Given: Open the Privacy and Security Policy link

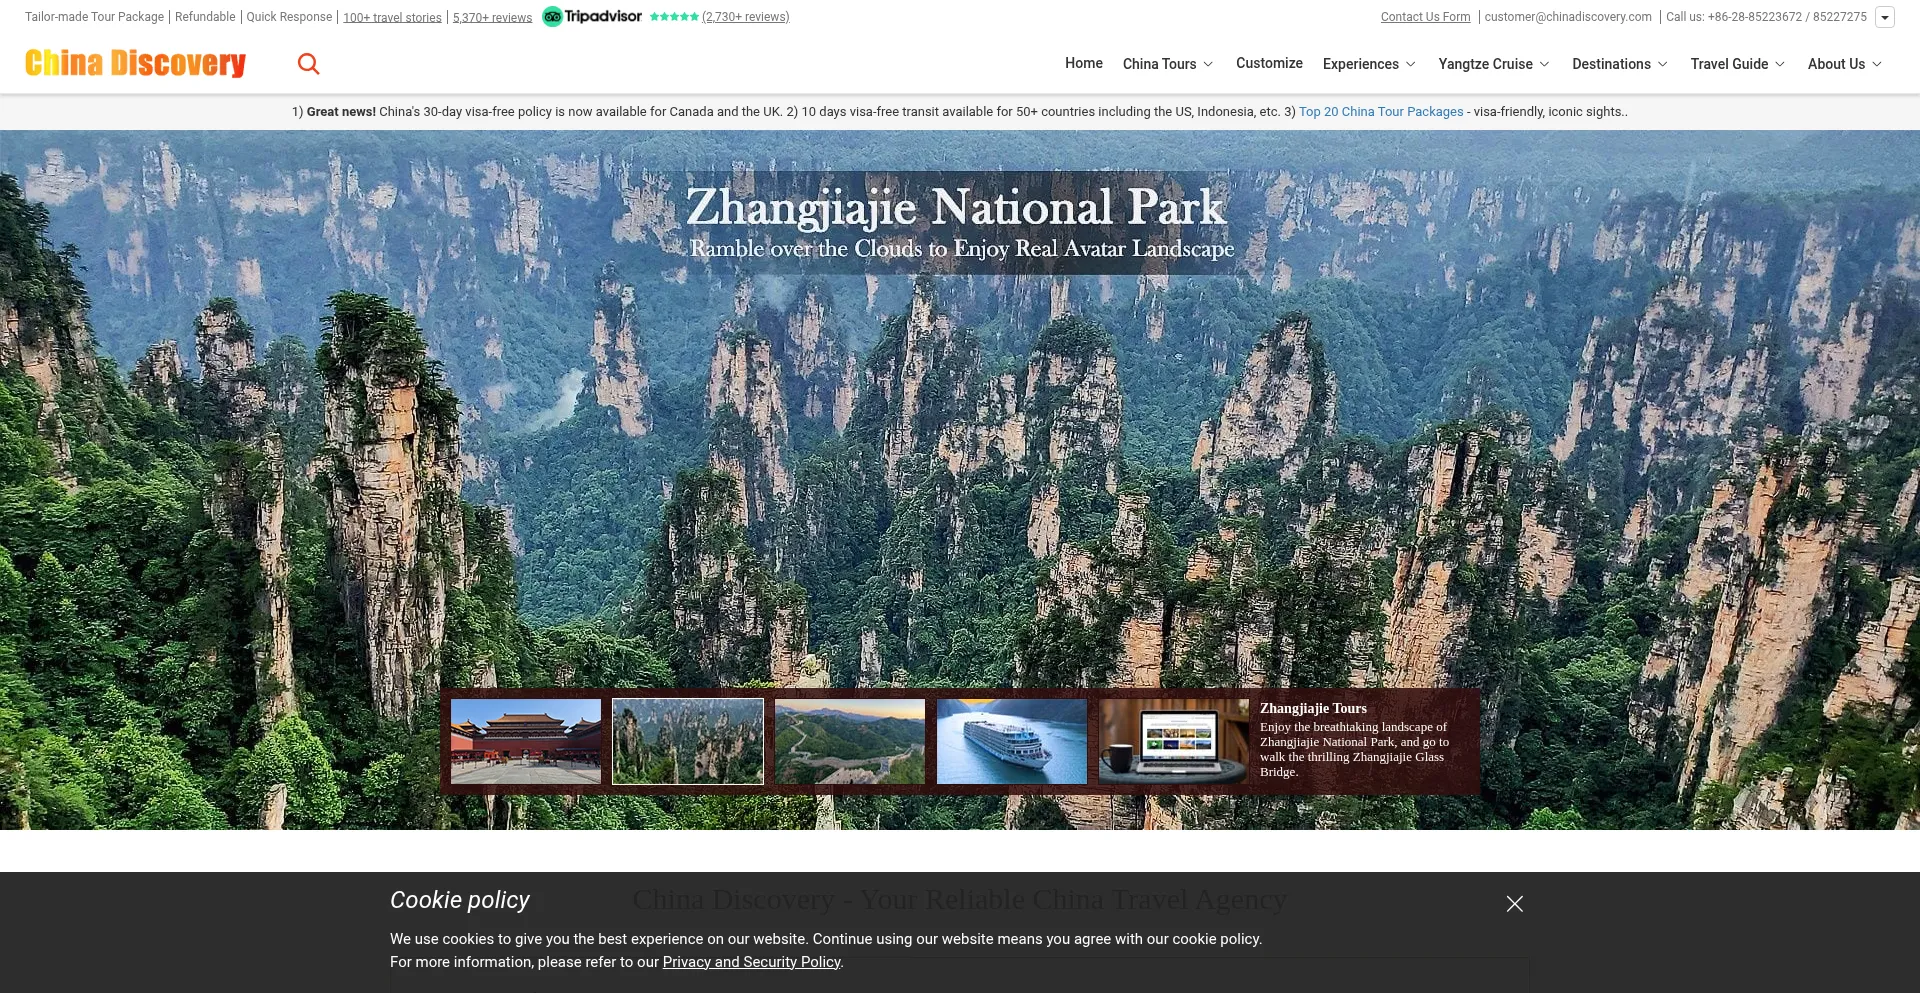Looking at the screenshot, I should point(751,962).
